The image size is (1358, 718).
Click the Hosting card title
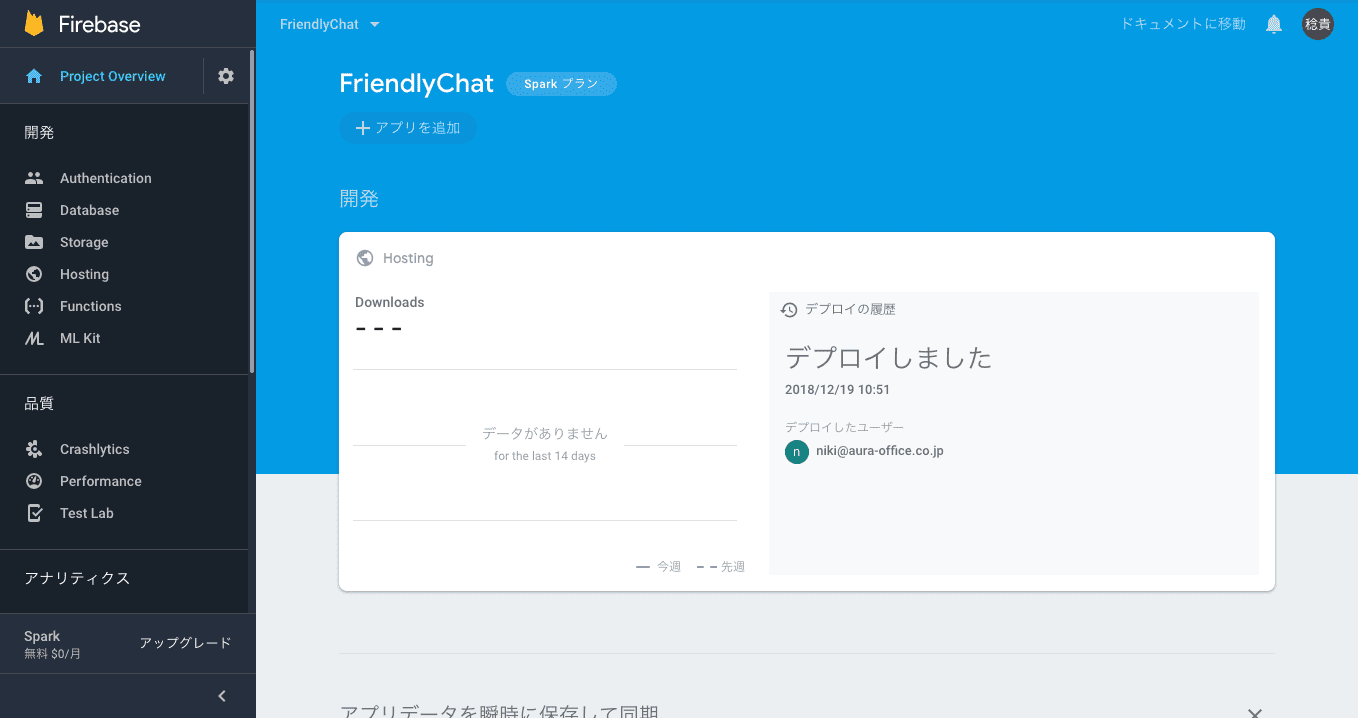[x=407, y=258]
